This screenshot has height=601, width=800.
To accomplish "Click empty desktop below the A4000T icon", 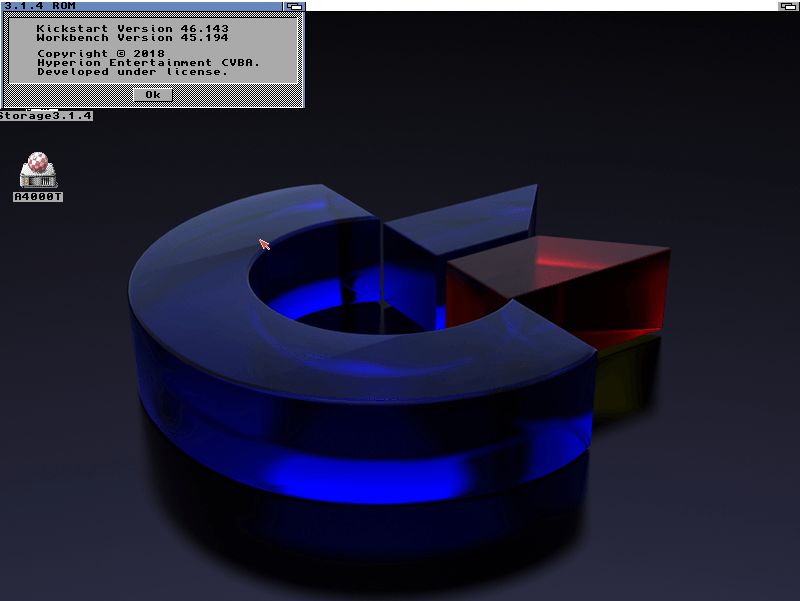I will pyautogui.click(x=38, y=300).
